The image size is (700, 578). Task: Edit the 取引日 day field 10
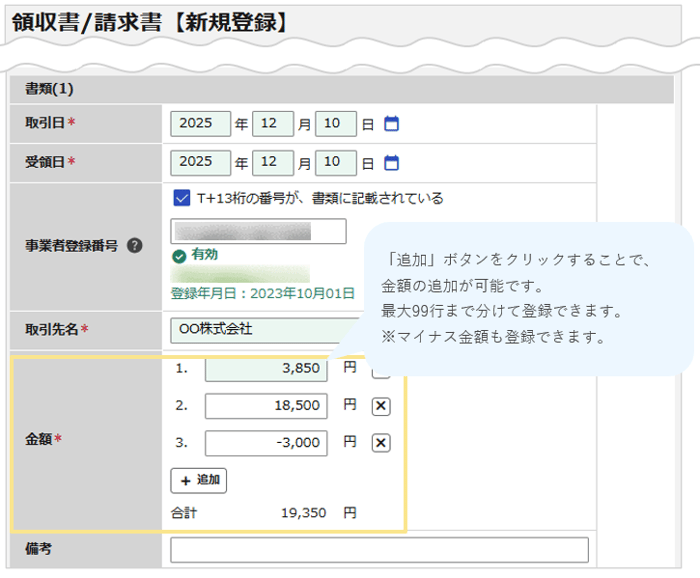[336, 124]
